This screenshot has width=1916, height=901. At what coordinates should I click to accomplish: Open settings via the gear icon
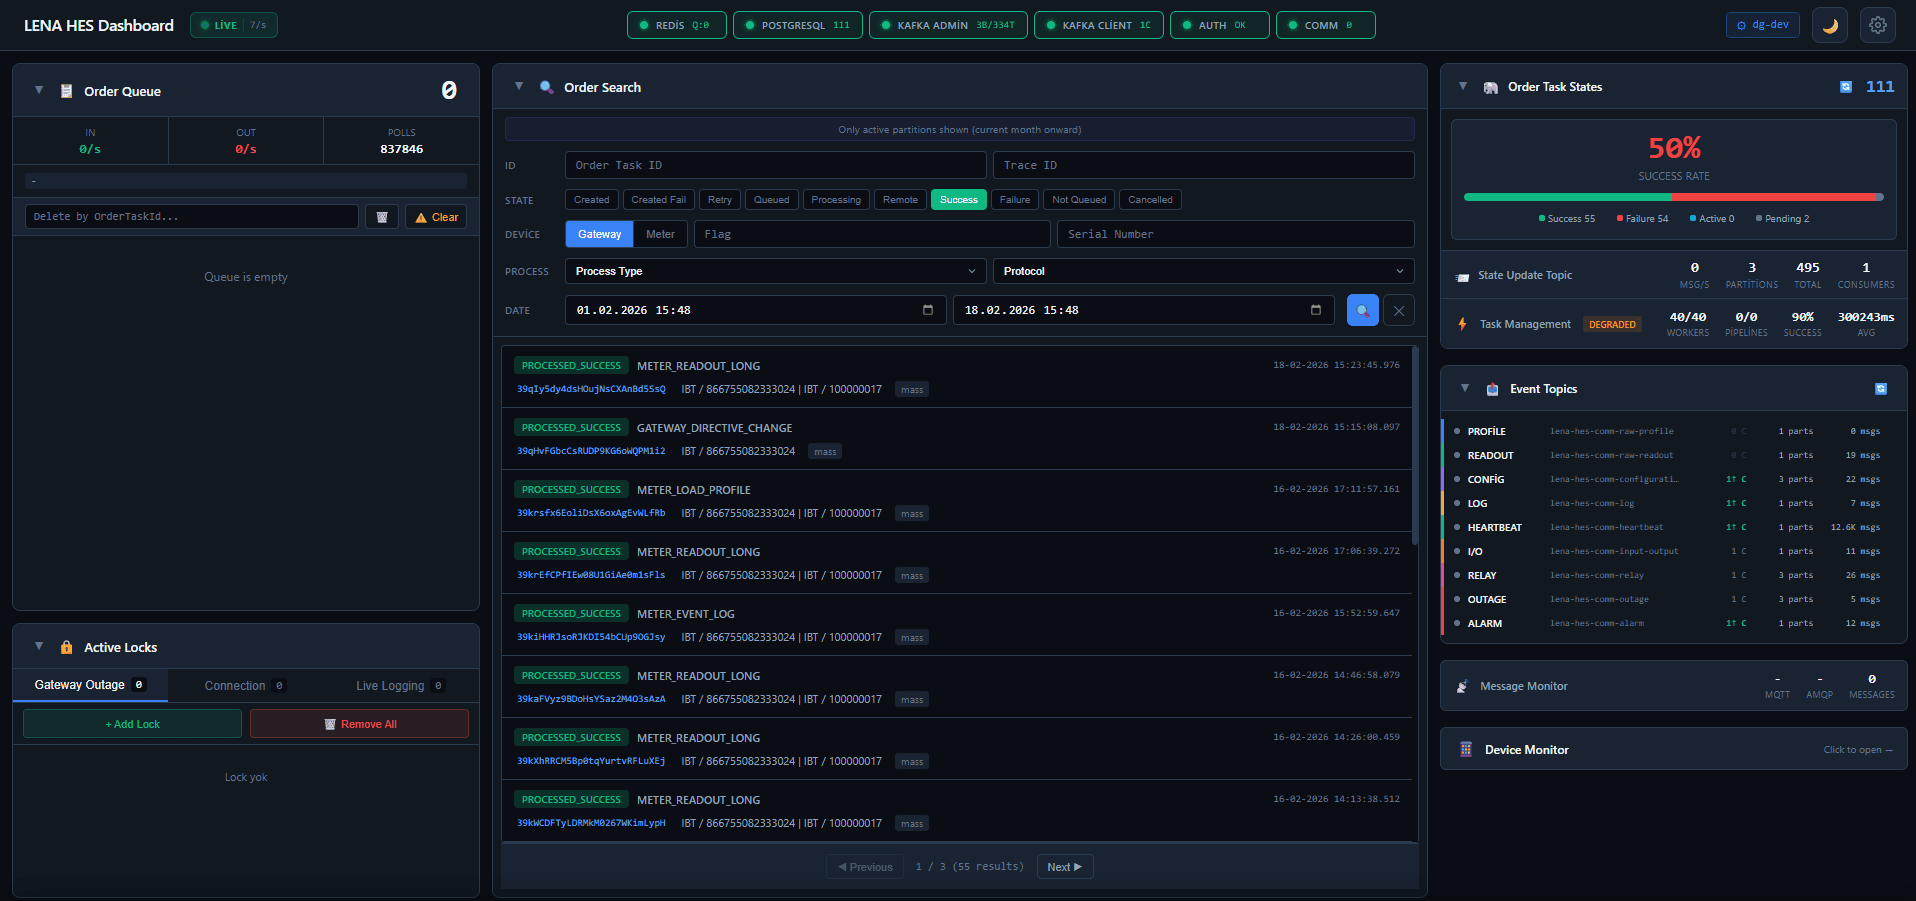(x=1877, y=26)
